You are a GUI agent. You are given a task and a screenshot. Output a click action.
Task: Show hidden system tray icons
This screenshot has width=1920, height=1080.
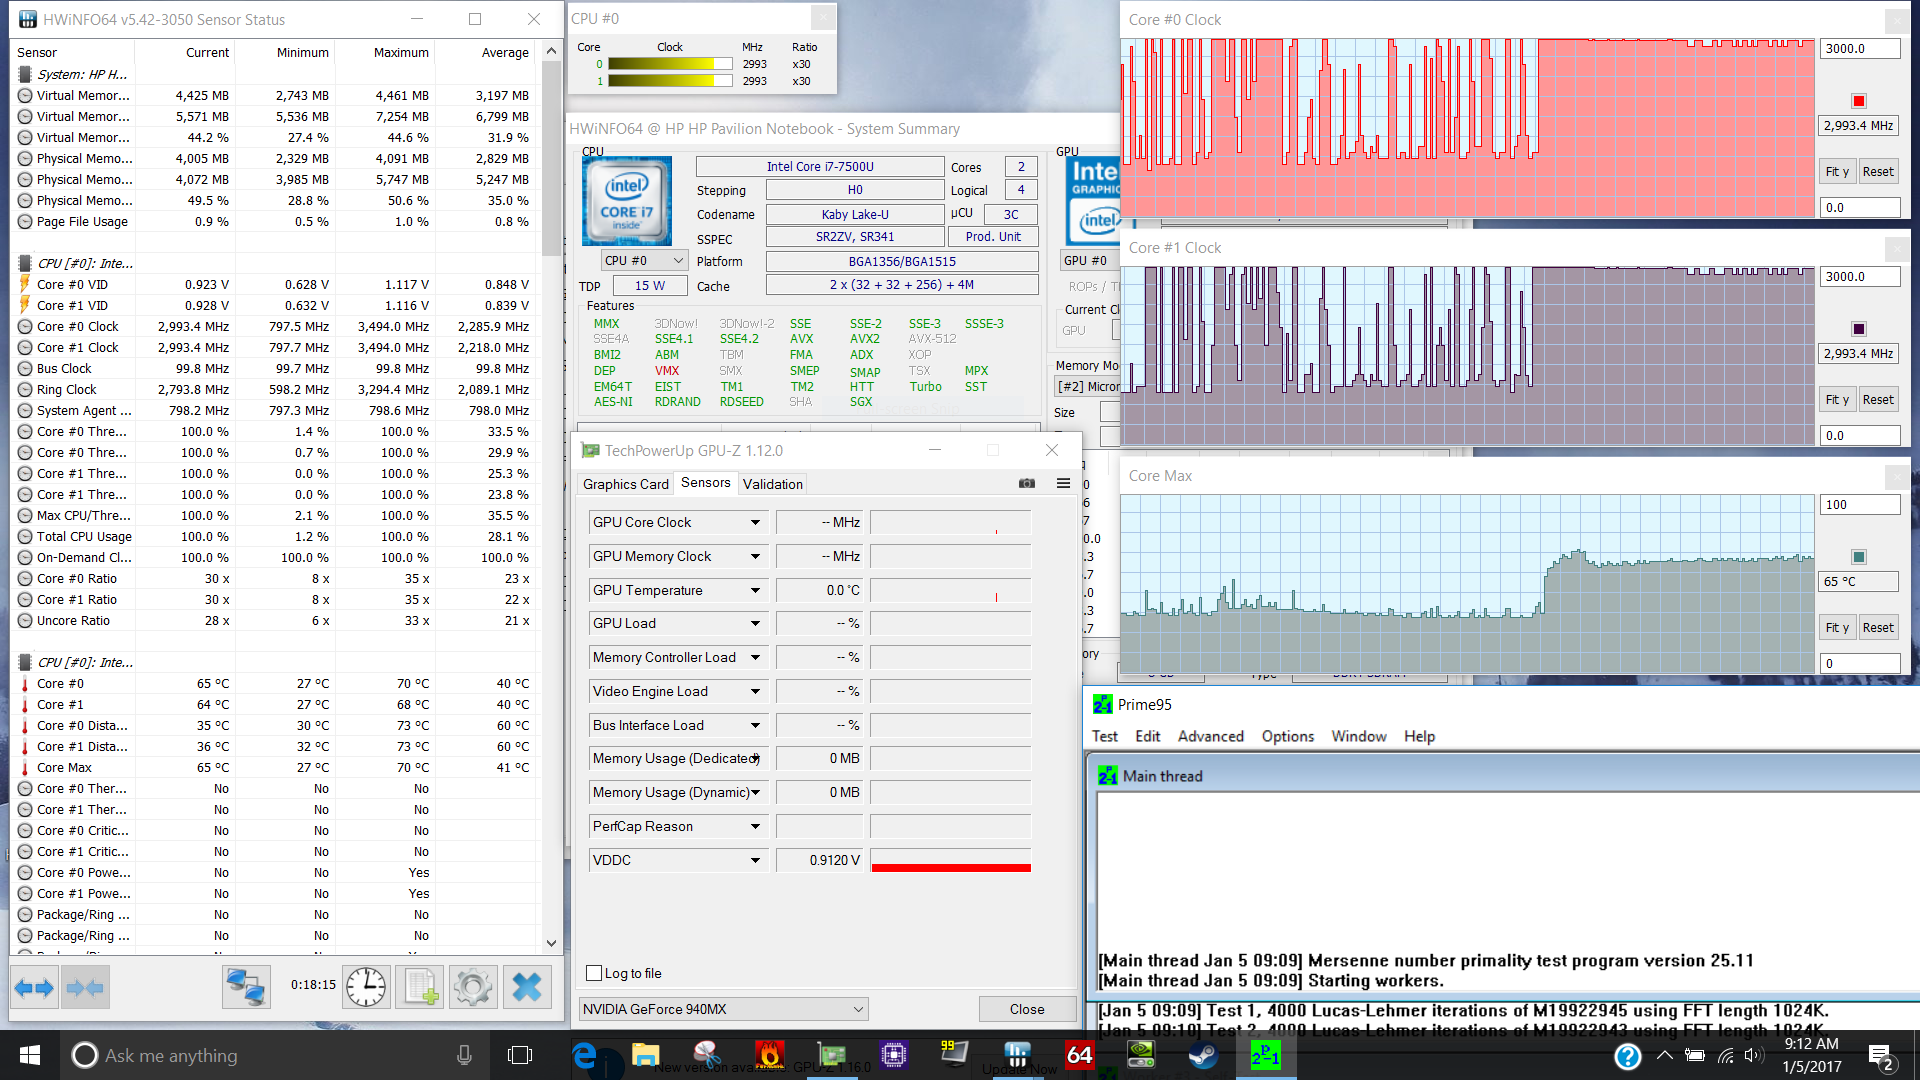pos(1664,1055)
